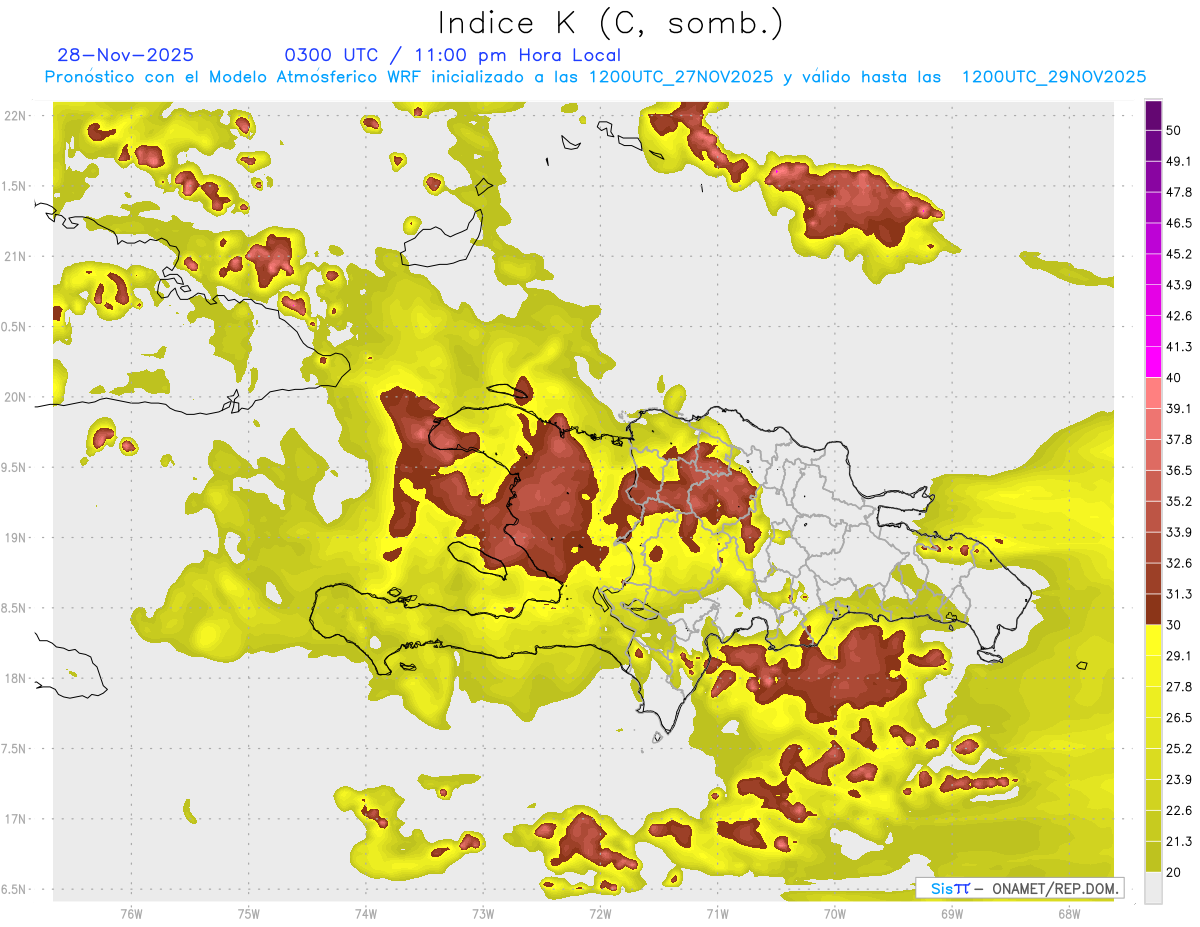The width and height of the screenshot is (1200, 927).
Task: Click the '27.8' colorbar value
Action: pyautogui.click(x=1179, y=687)
